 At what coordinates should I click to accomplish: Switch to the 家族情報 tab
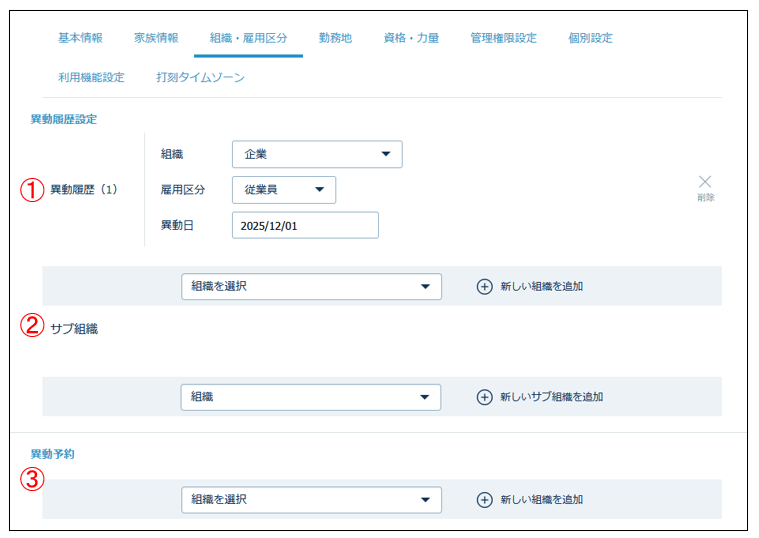(156, 38)
